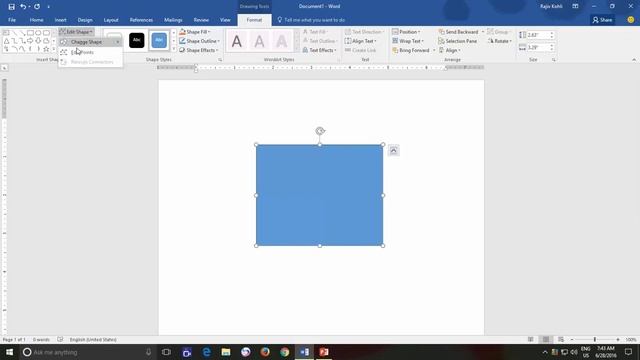Click zoom in plus button
Image resolution: width=640 pixels, height=360 pixels.
pyautogui.click(x=618, y=340)
